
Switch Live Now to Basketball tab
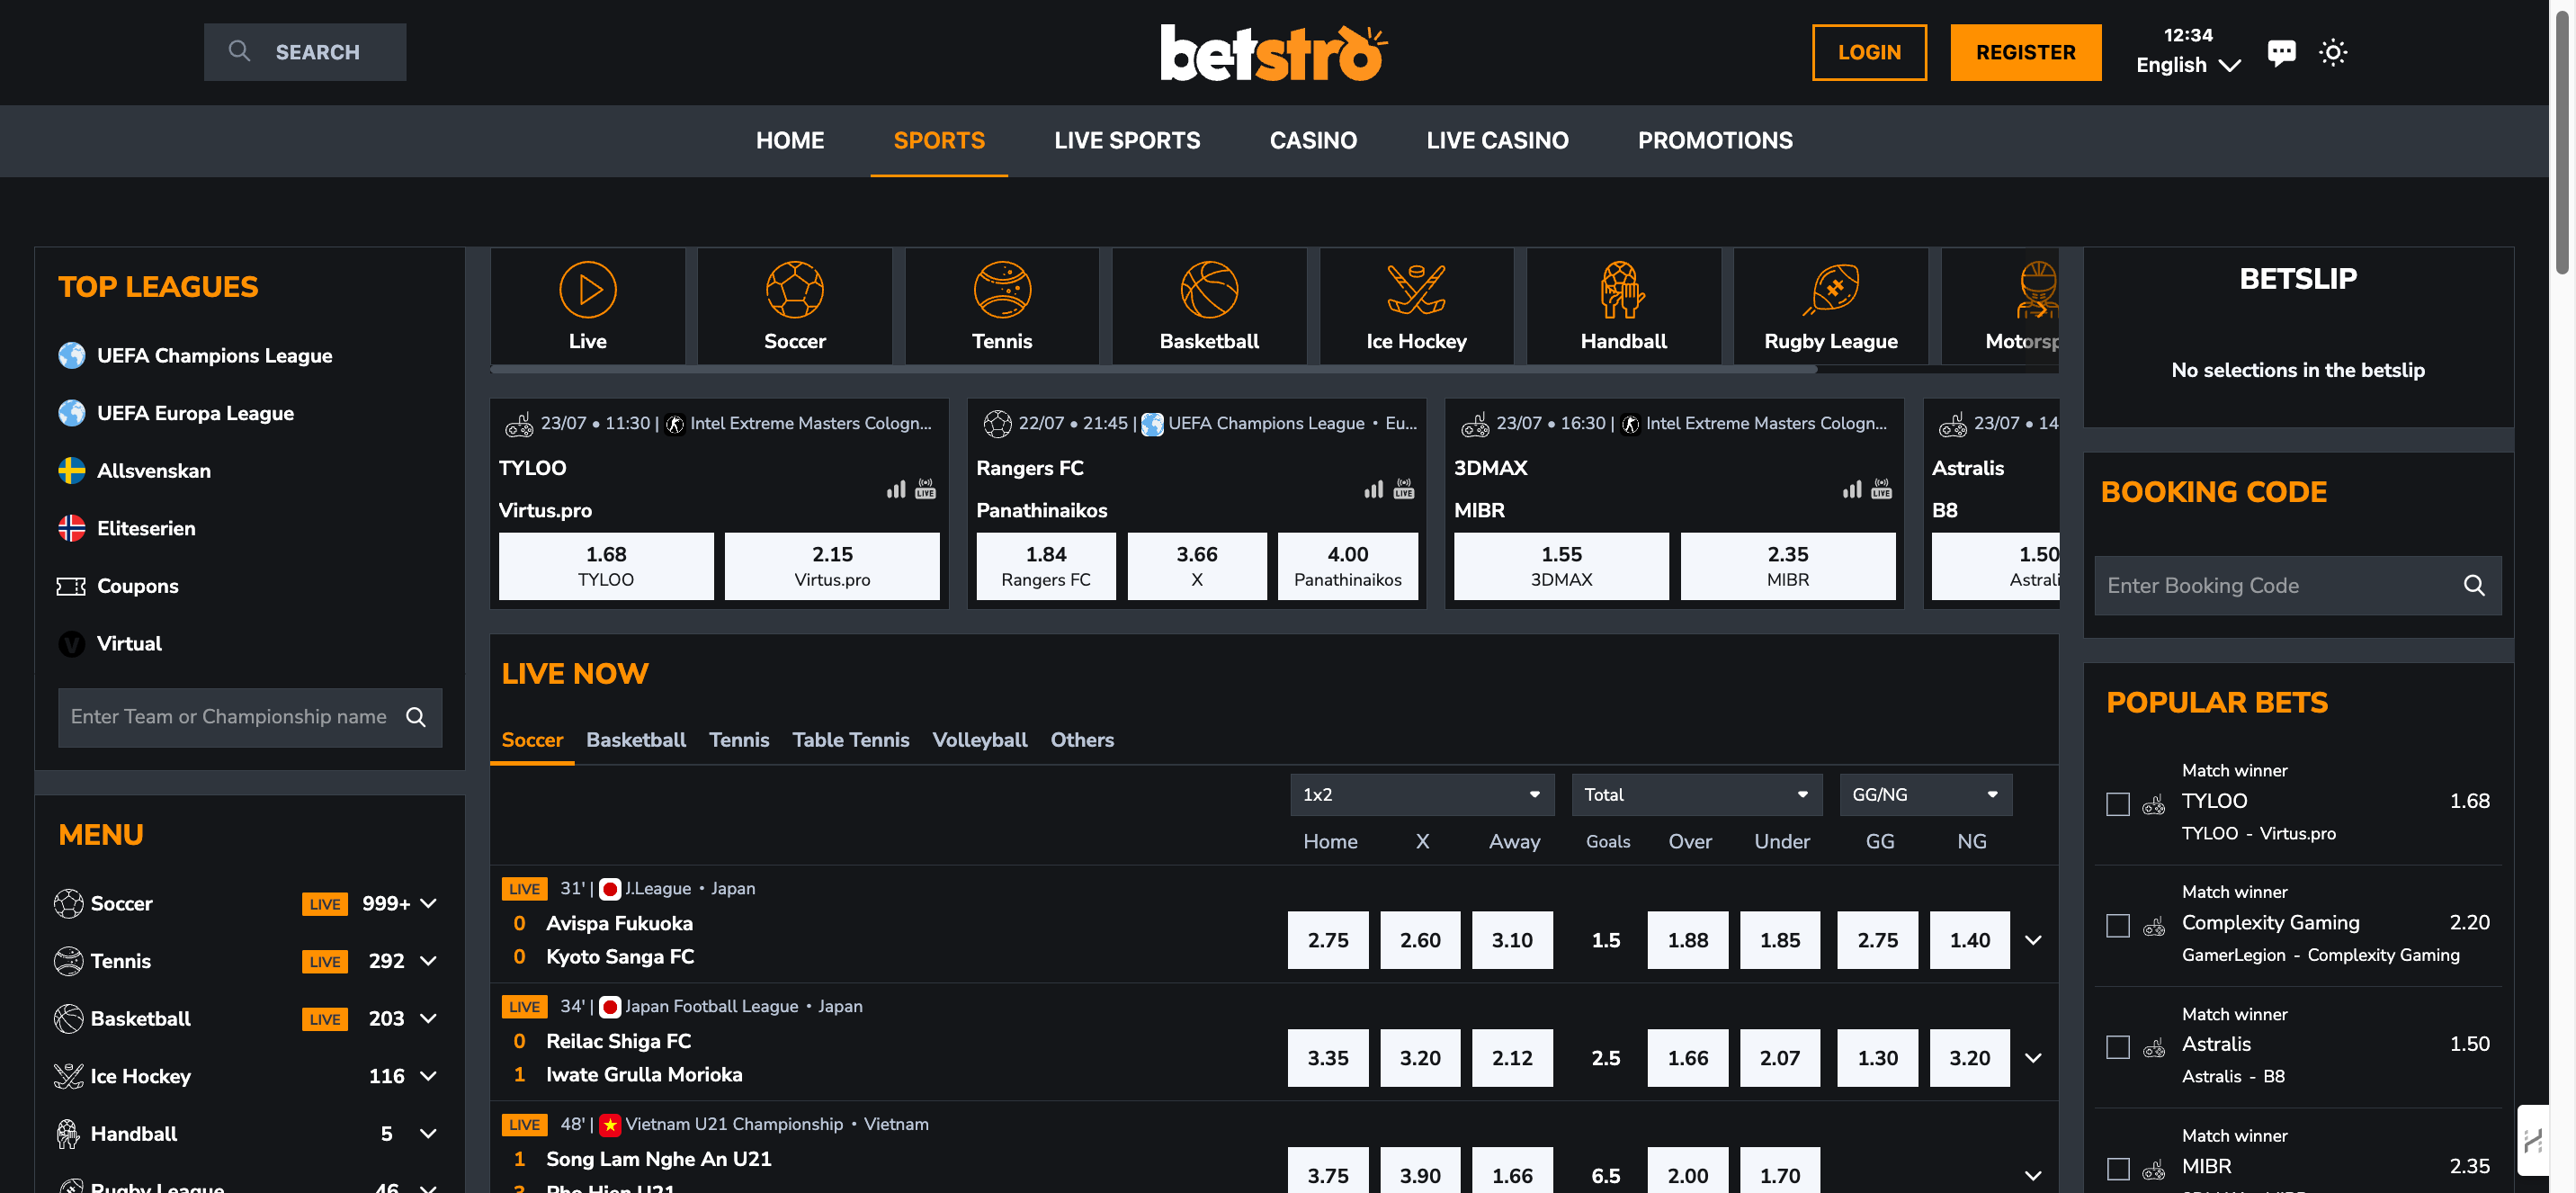[636, 740]
